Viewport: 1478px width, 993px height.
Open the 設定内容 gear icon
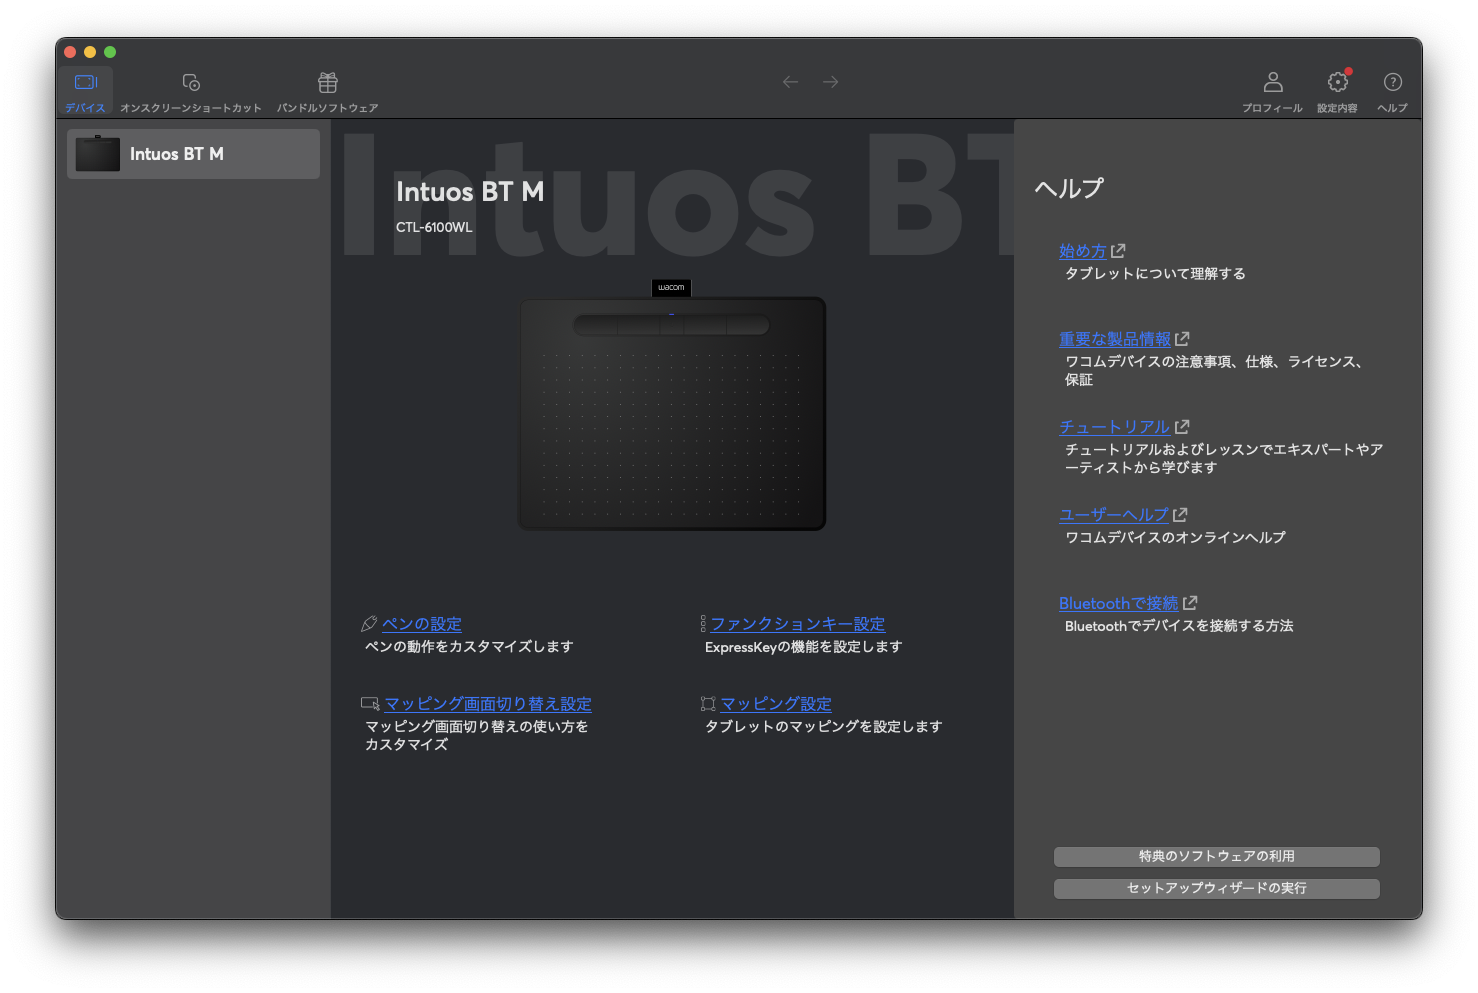(1337, 82)
